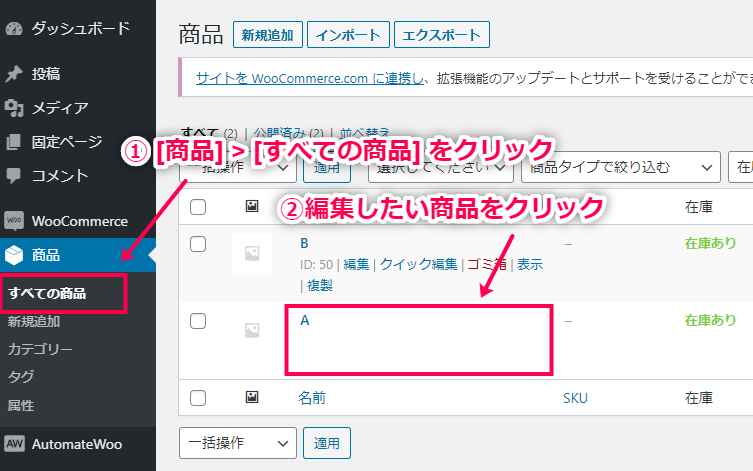Viewport: 753px width, 471px height.
Task: Click the box icon beside 商品
Action: [14, 255]
